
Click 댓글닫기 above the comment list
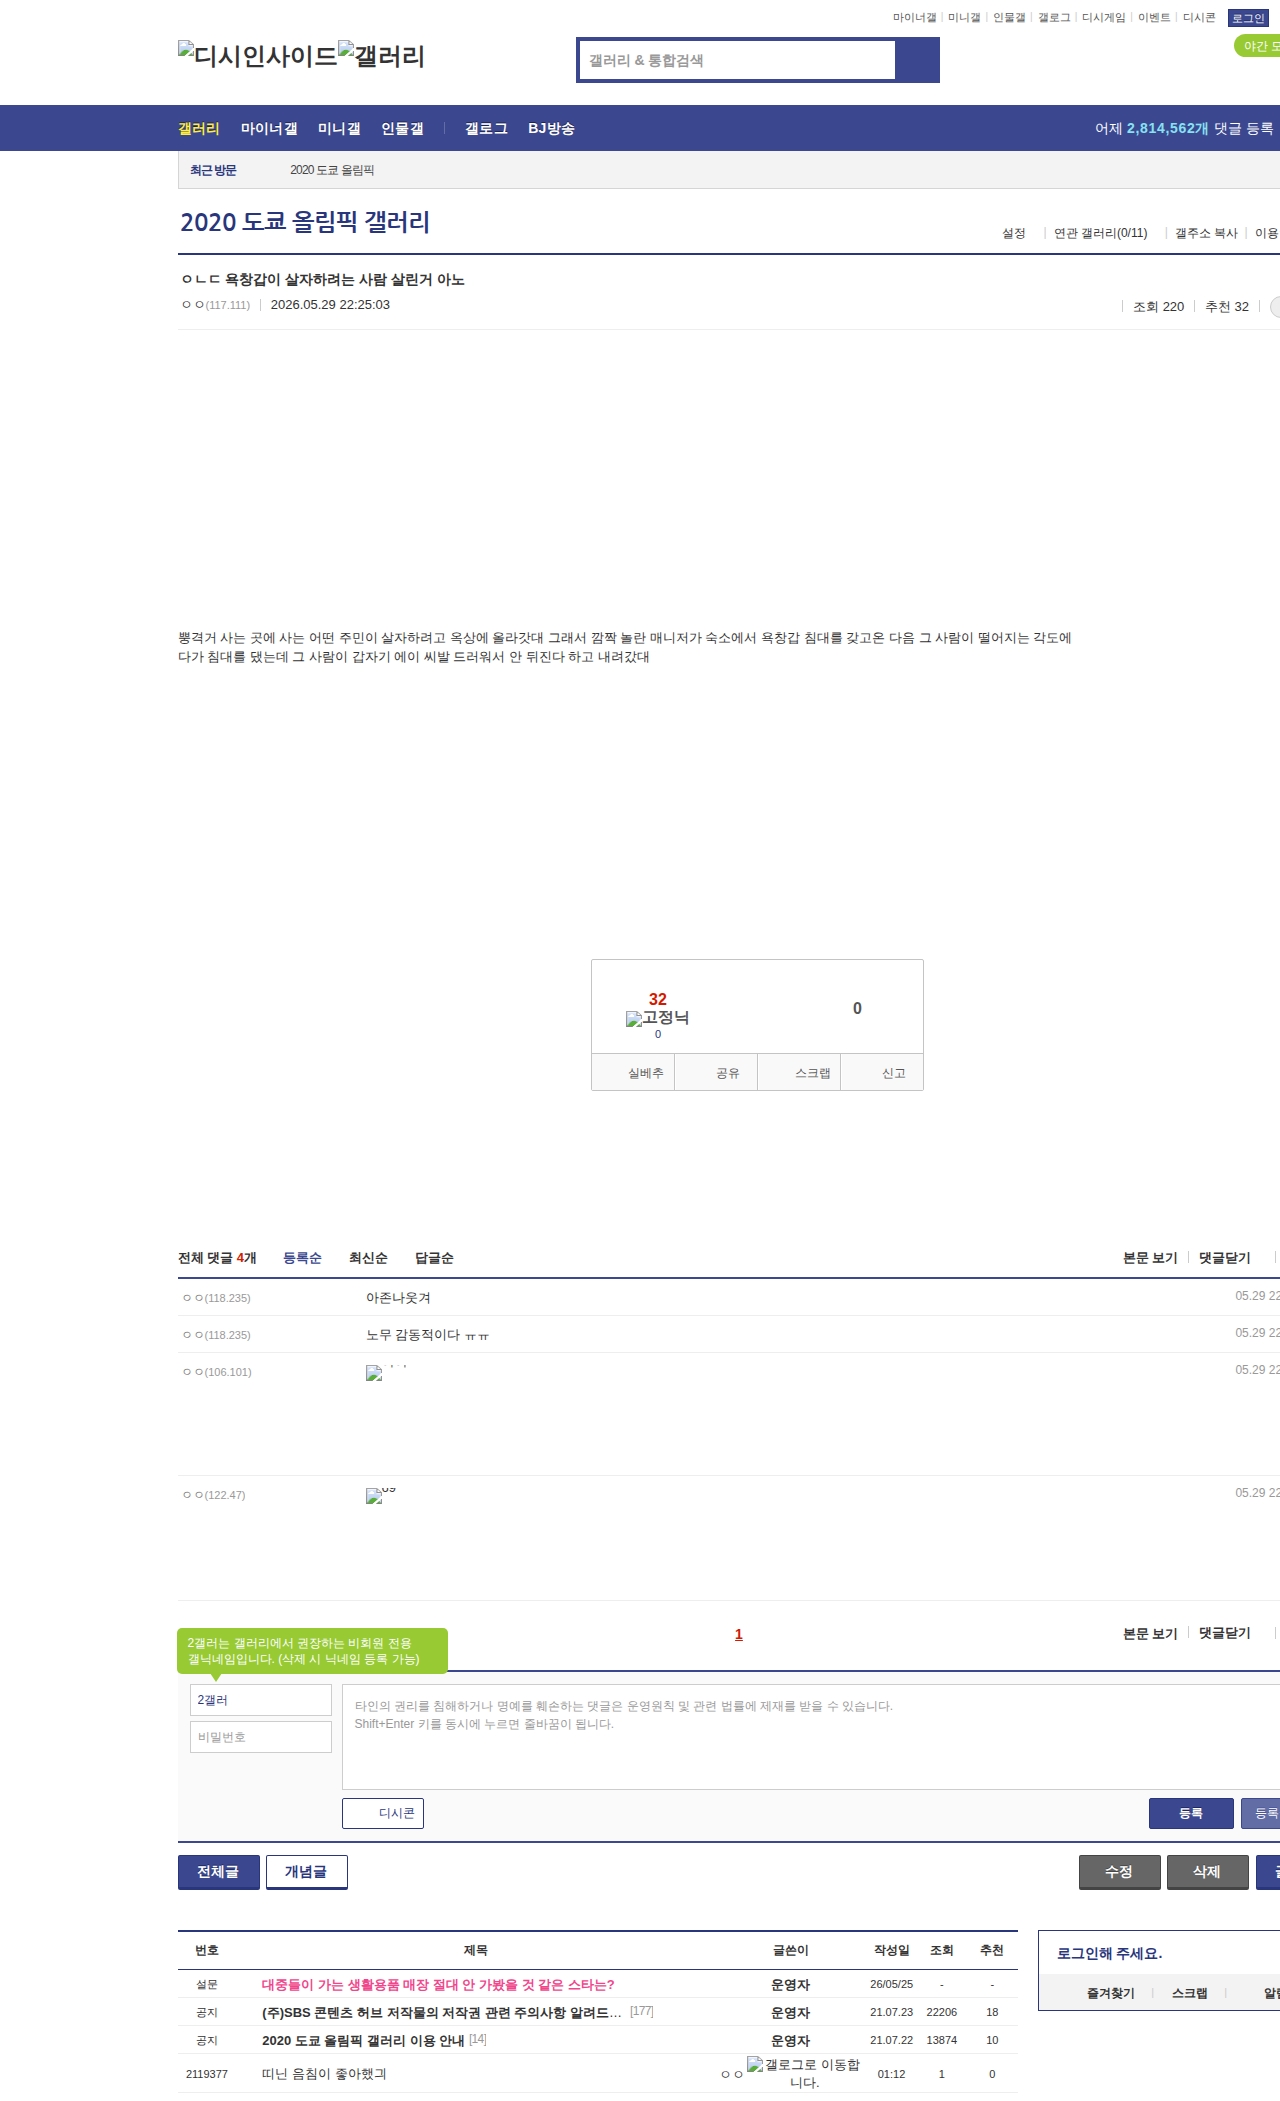(x=1225, y=1258)
